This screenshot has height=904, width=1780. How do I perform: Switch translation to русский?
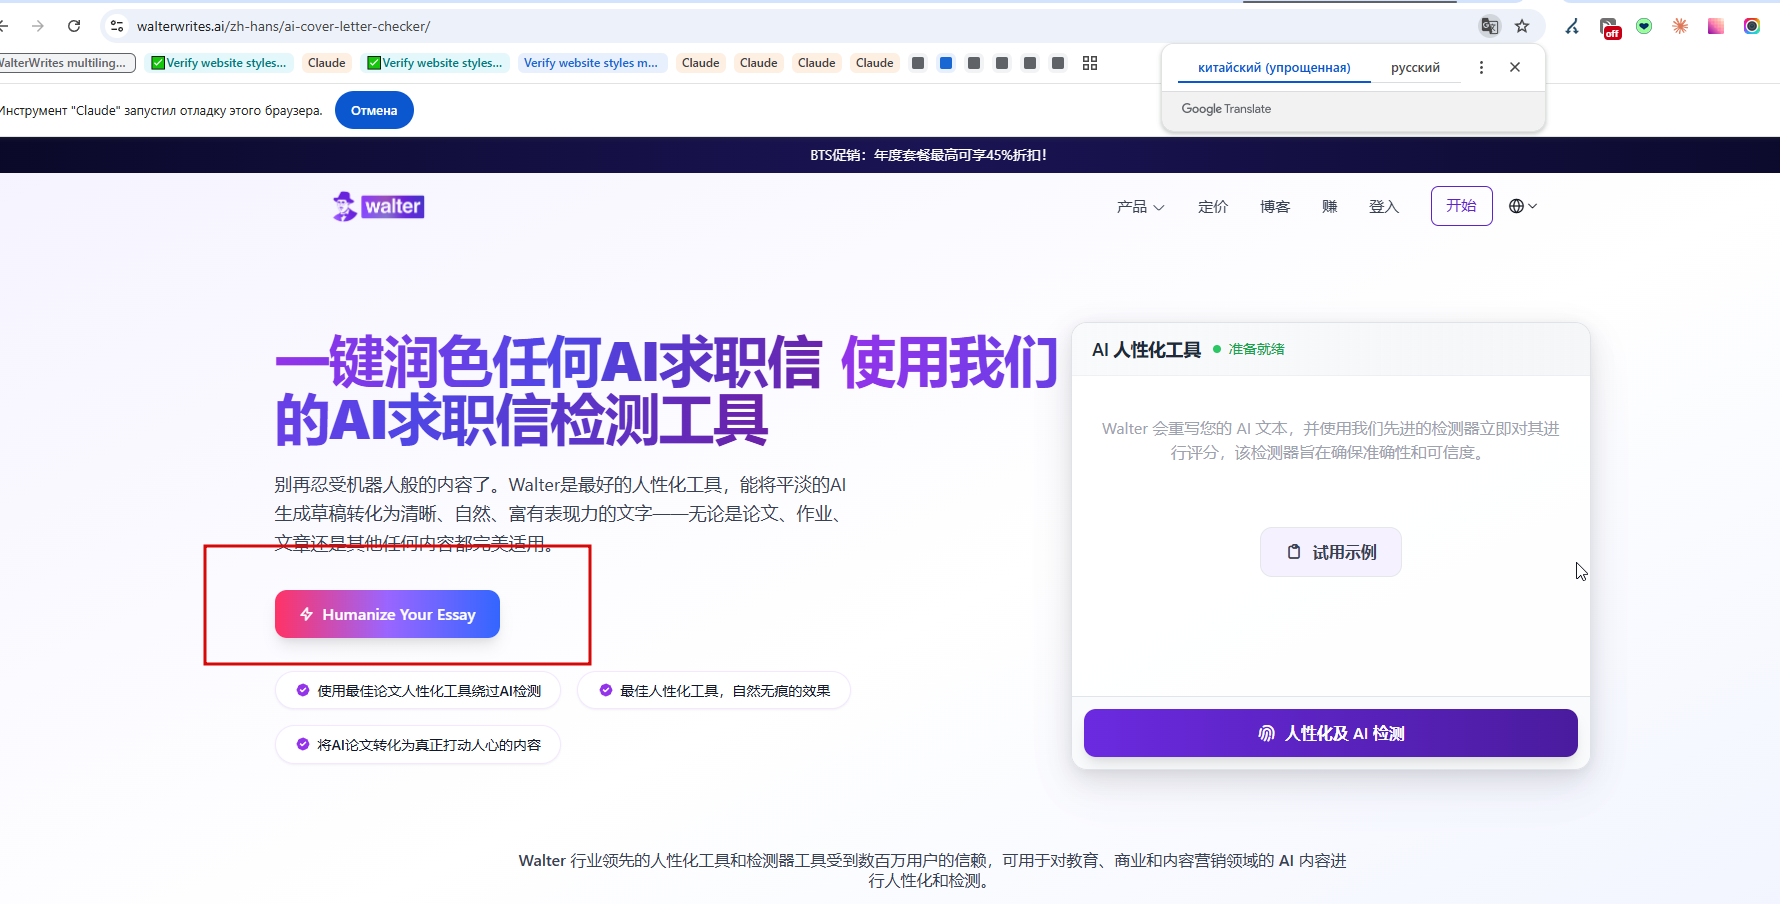click(x=1415, y=67)
